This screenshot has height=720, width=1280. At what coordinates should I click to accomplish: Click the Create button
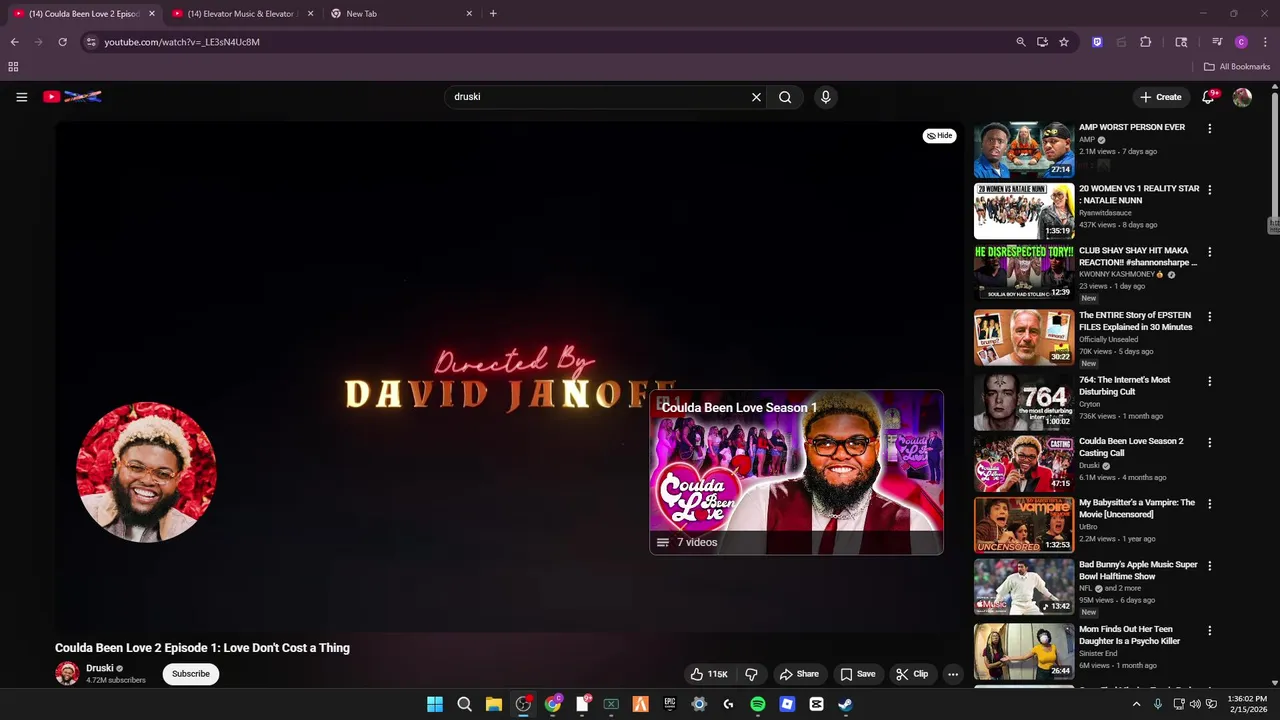click(1161, 97)
